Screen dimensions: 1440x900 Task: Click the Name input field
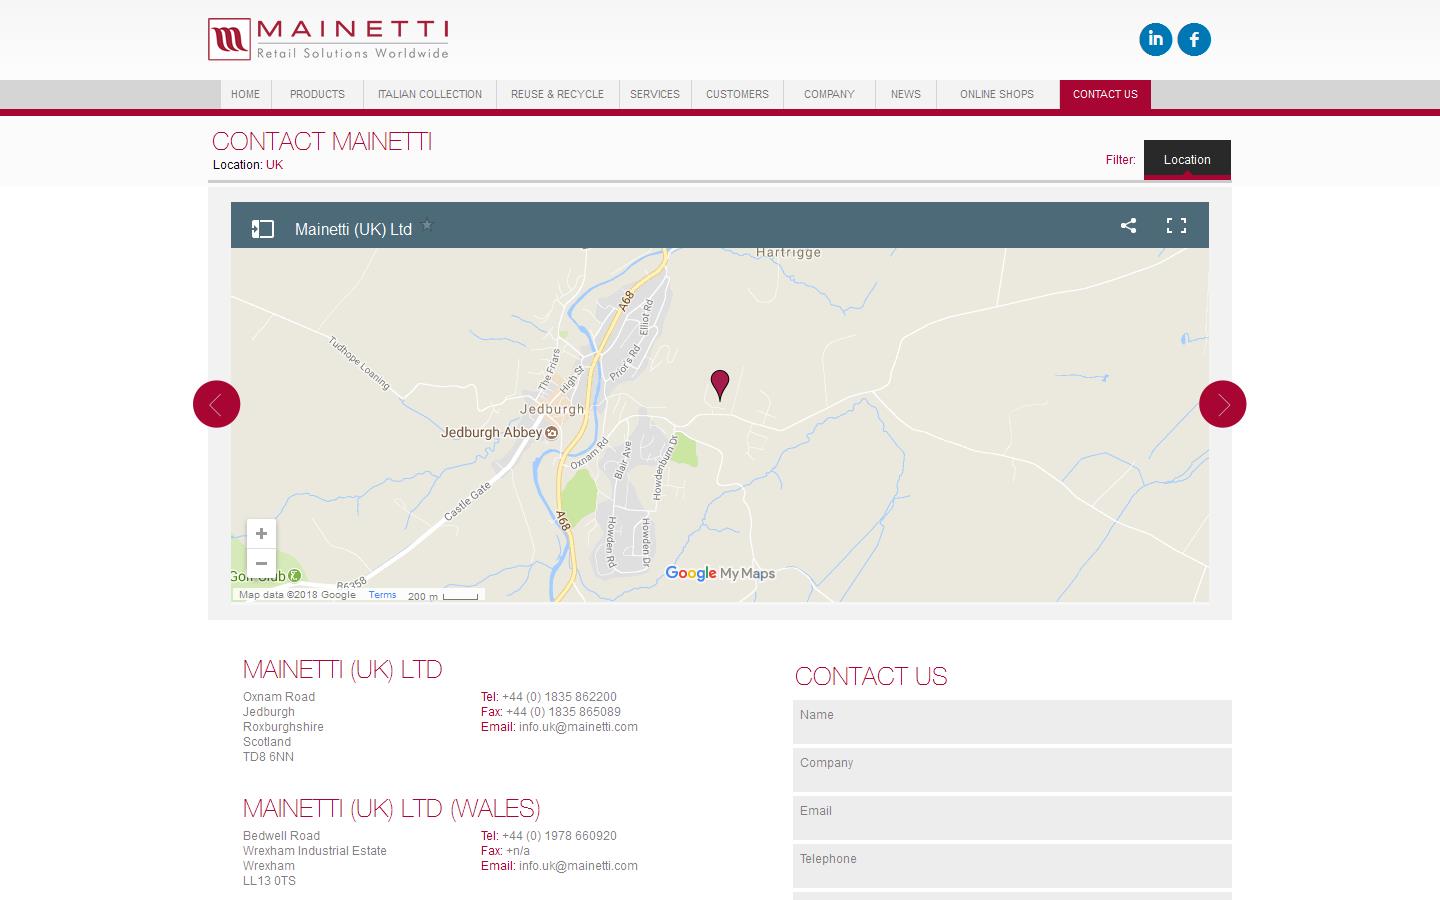[1012, 722]
